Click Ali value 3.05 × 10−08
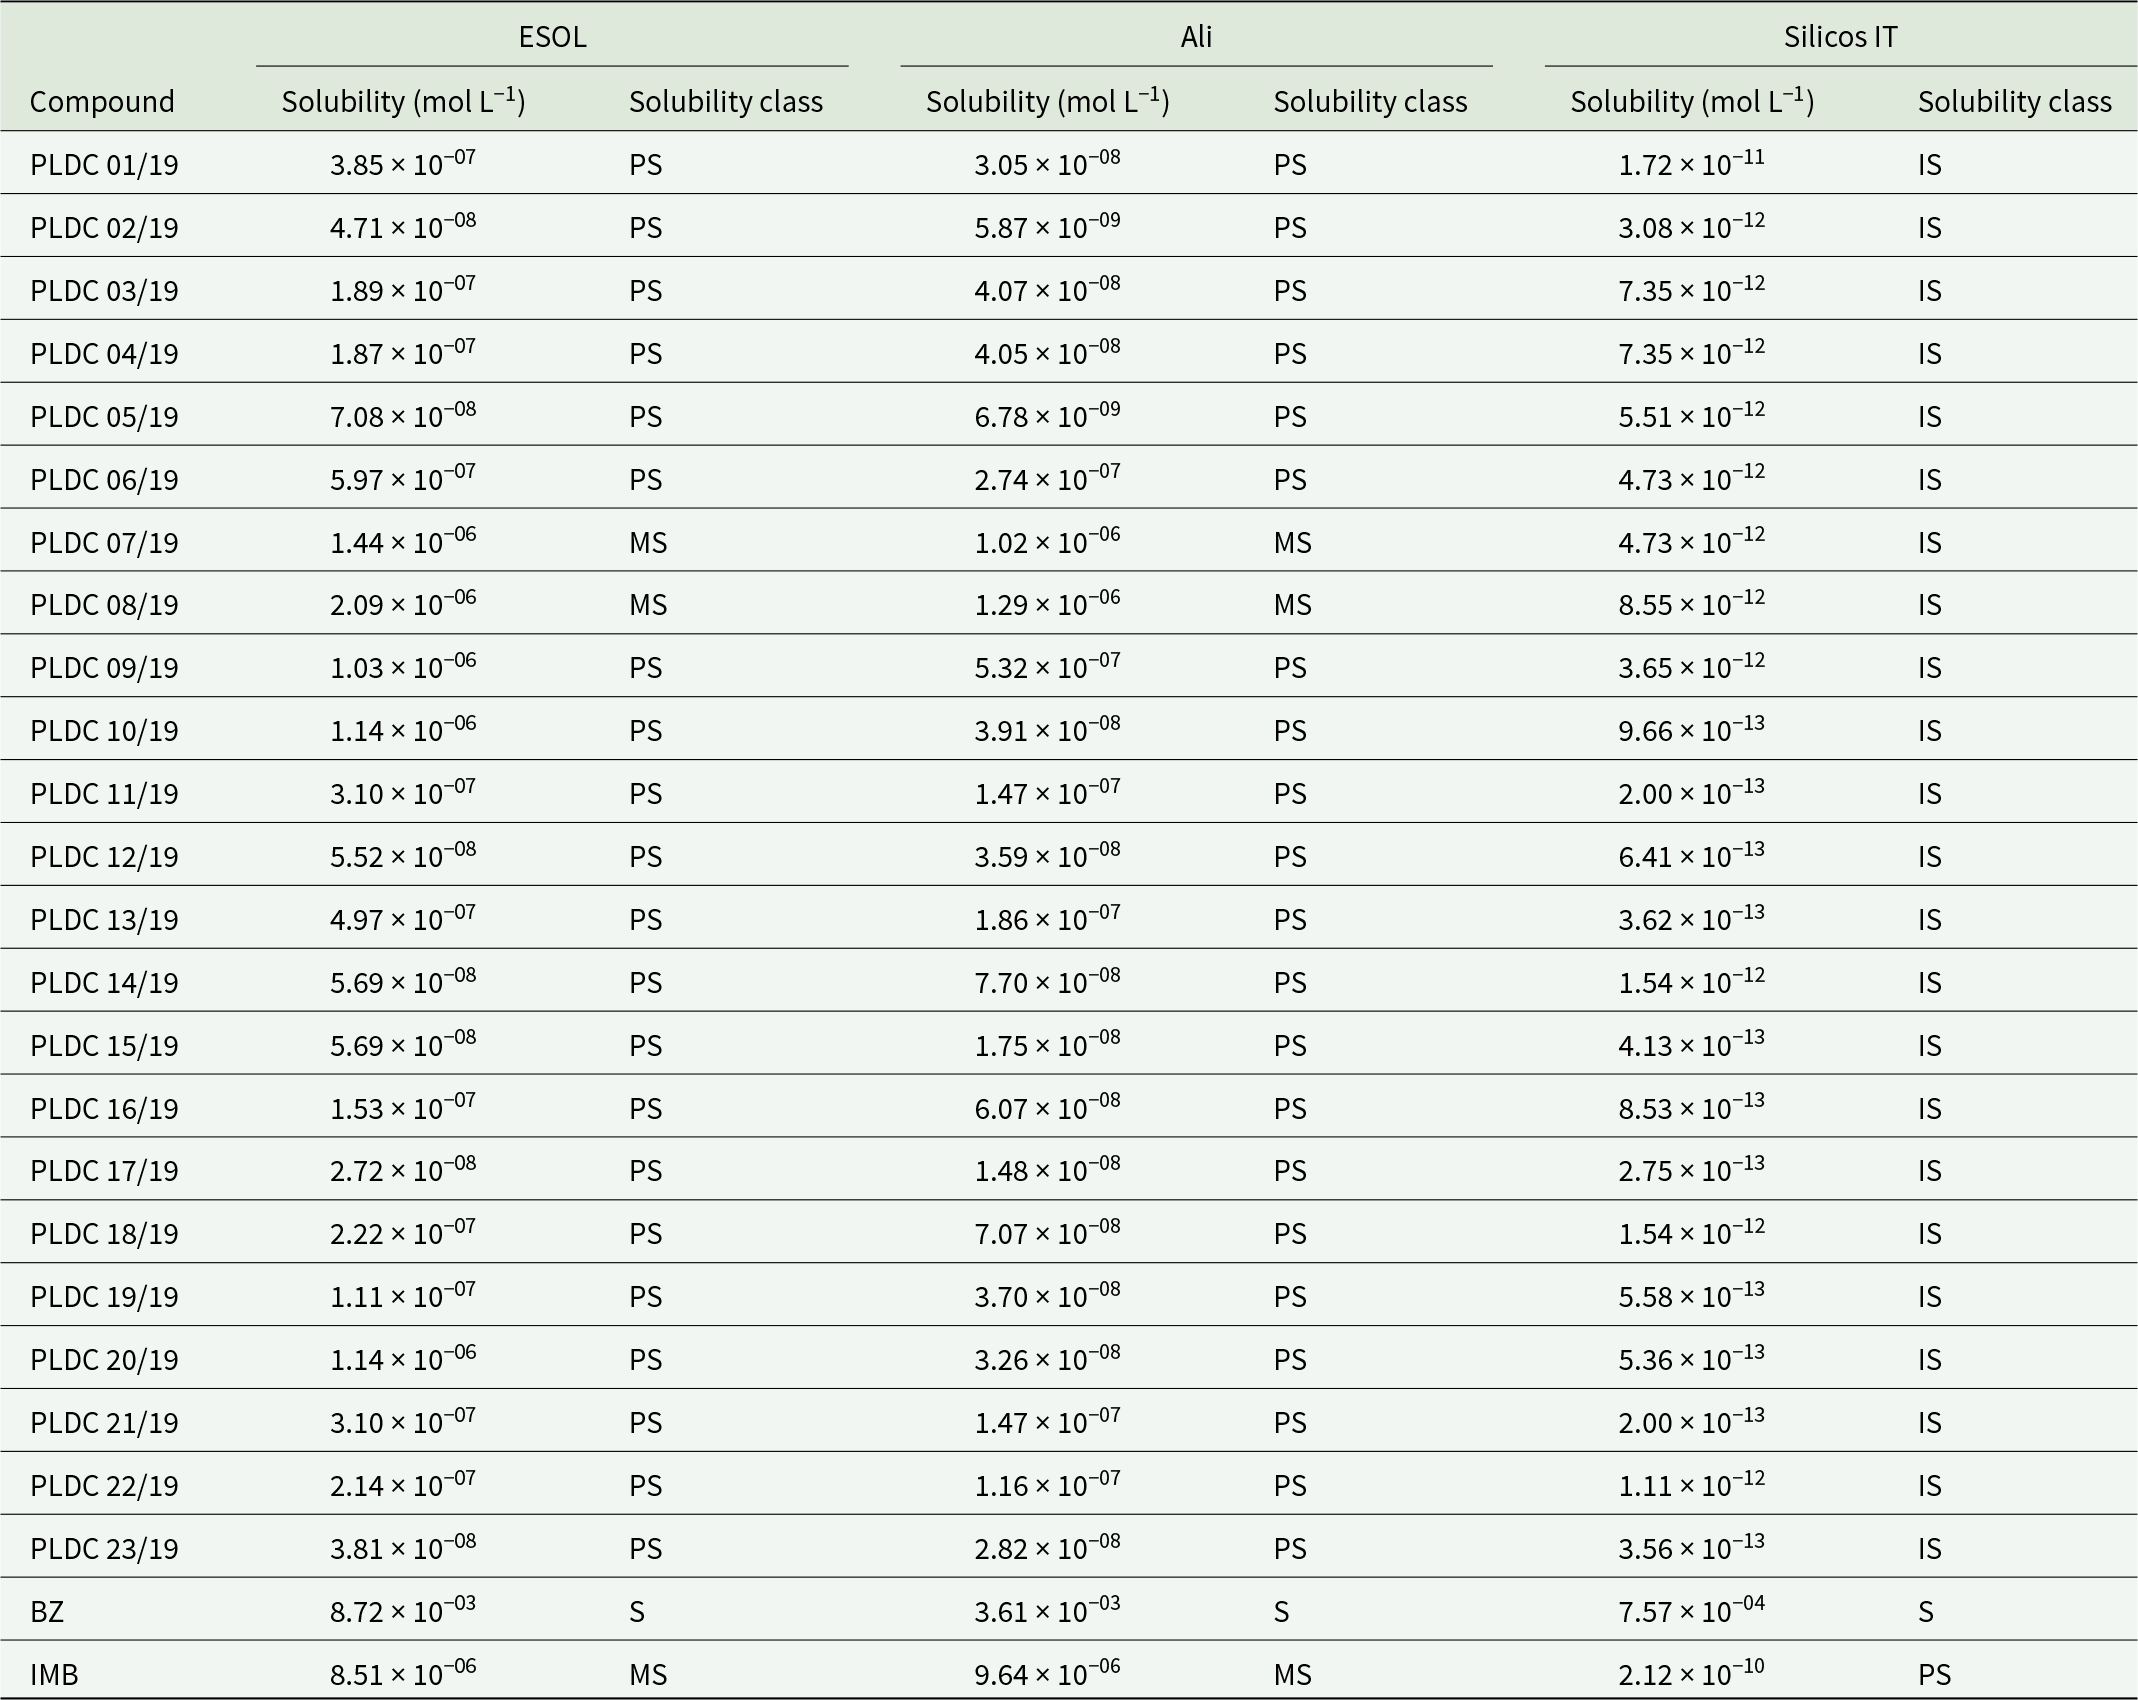This screenshot has height=1700, width=2138. tap(1047, 162)
